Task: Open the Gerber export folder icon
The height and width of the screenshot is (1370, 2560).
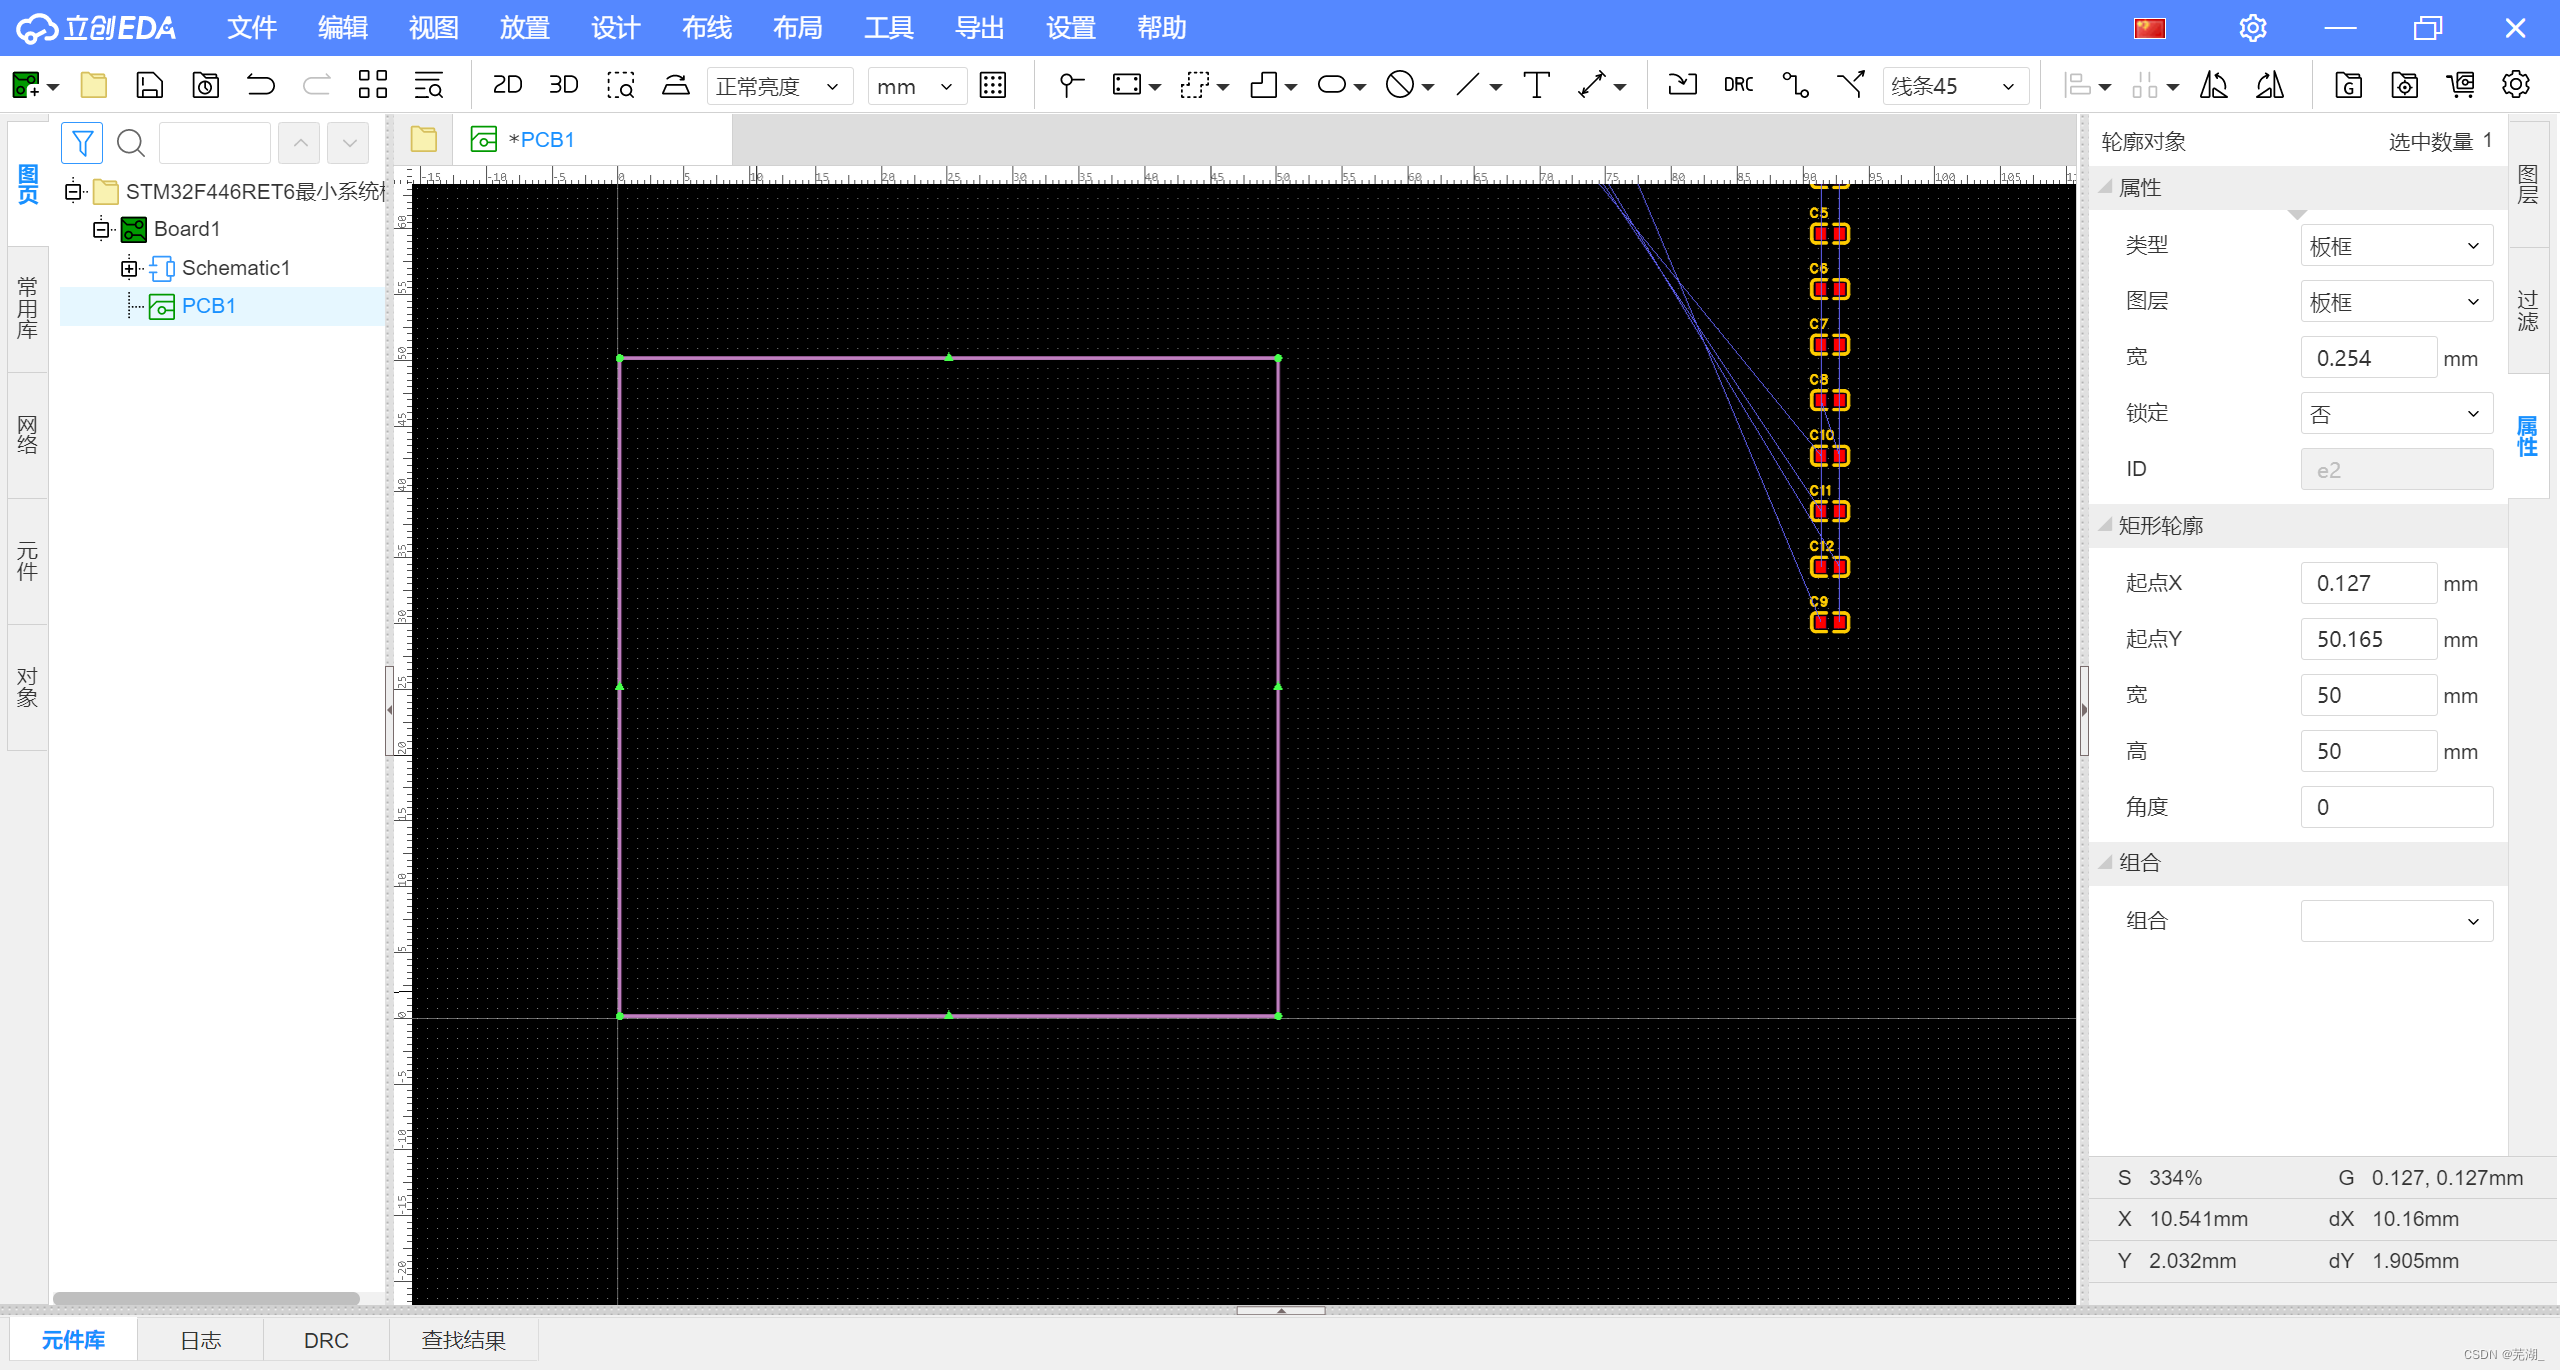Action: (x=2348, y=86)
